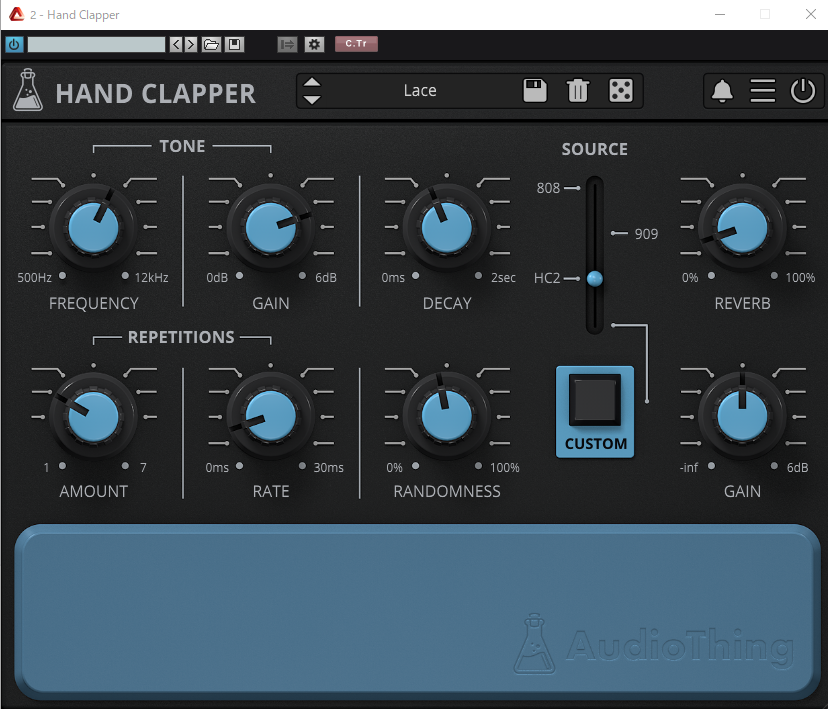
Task: Click the HAND CLAPPER title text
Action: [156, 94]
